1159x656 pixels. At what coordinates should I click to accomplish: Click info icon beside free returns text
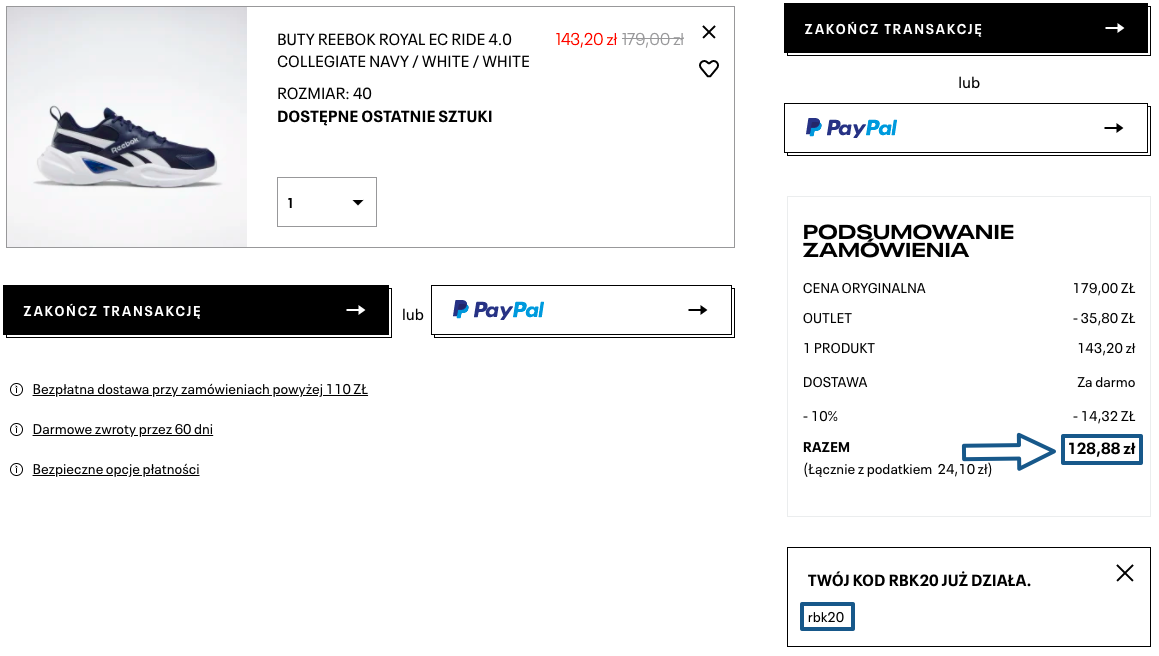tap(16, 429)
